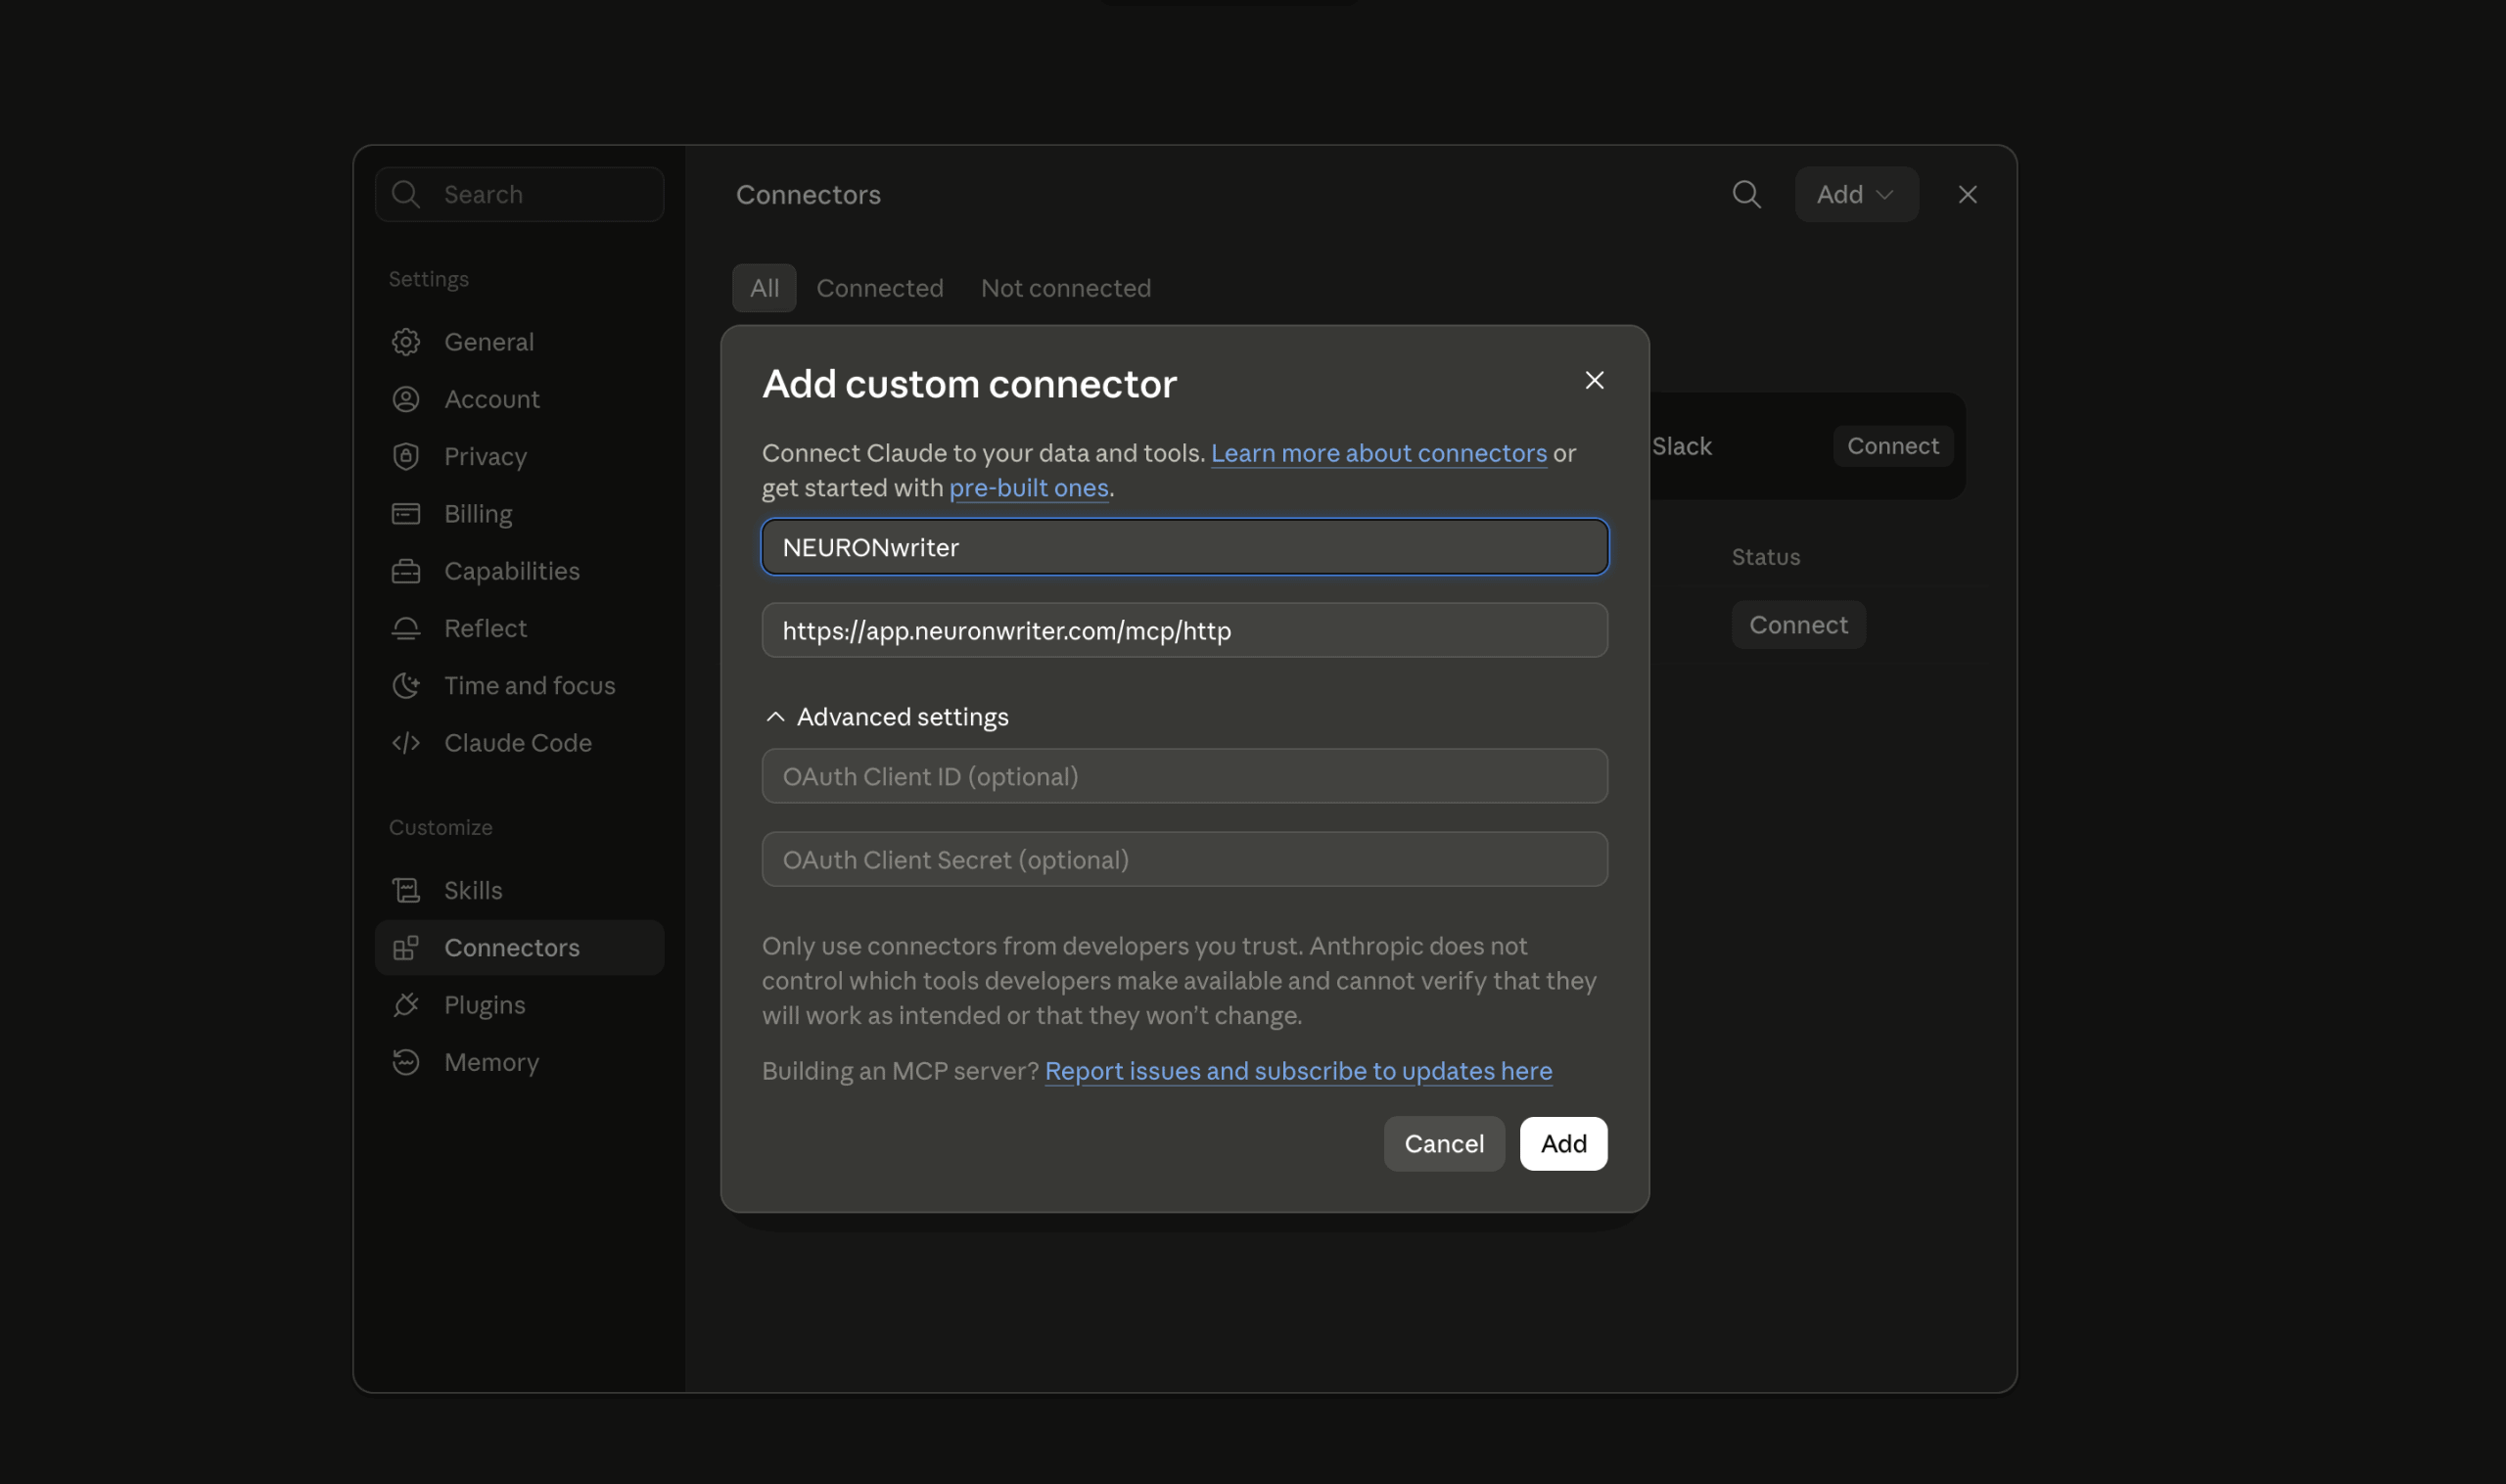Open the Reflect page
Screen dimensions: 2506x1484
coord(519,628)
